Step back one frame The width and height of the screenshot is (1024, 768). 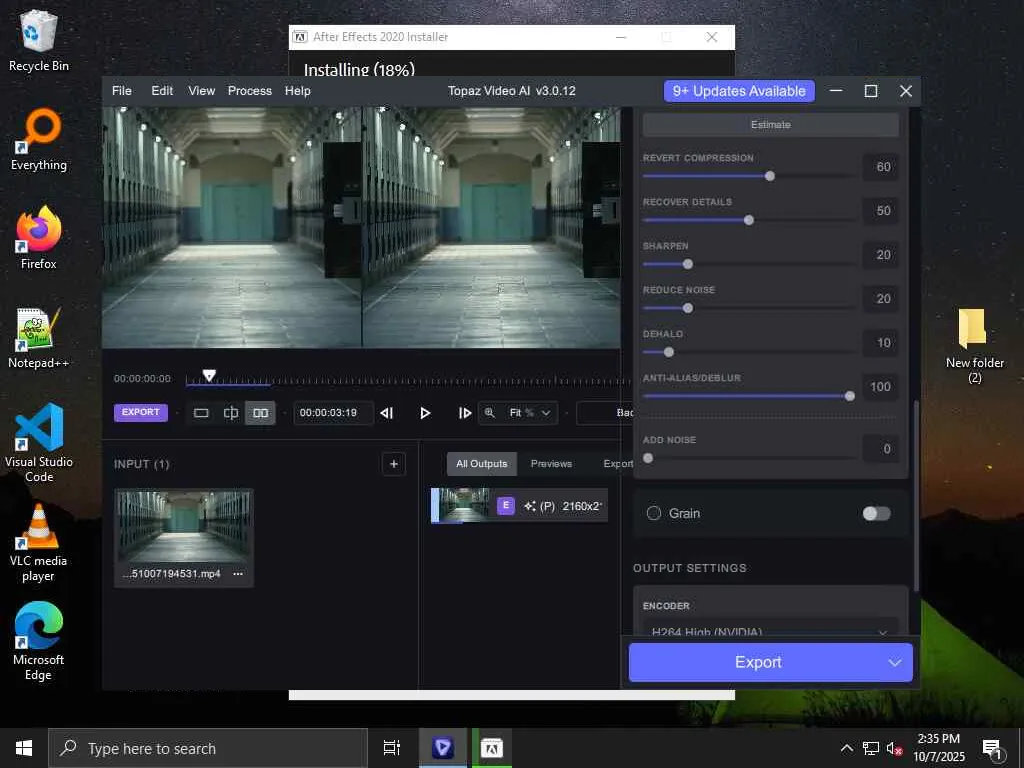387,413
